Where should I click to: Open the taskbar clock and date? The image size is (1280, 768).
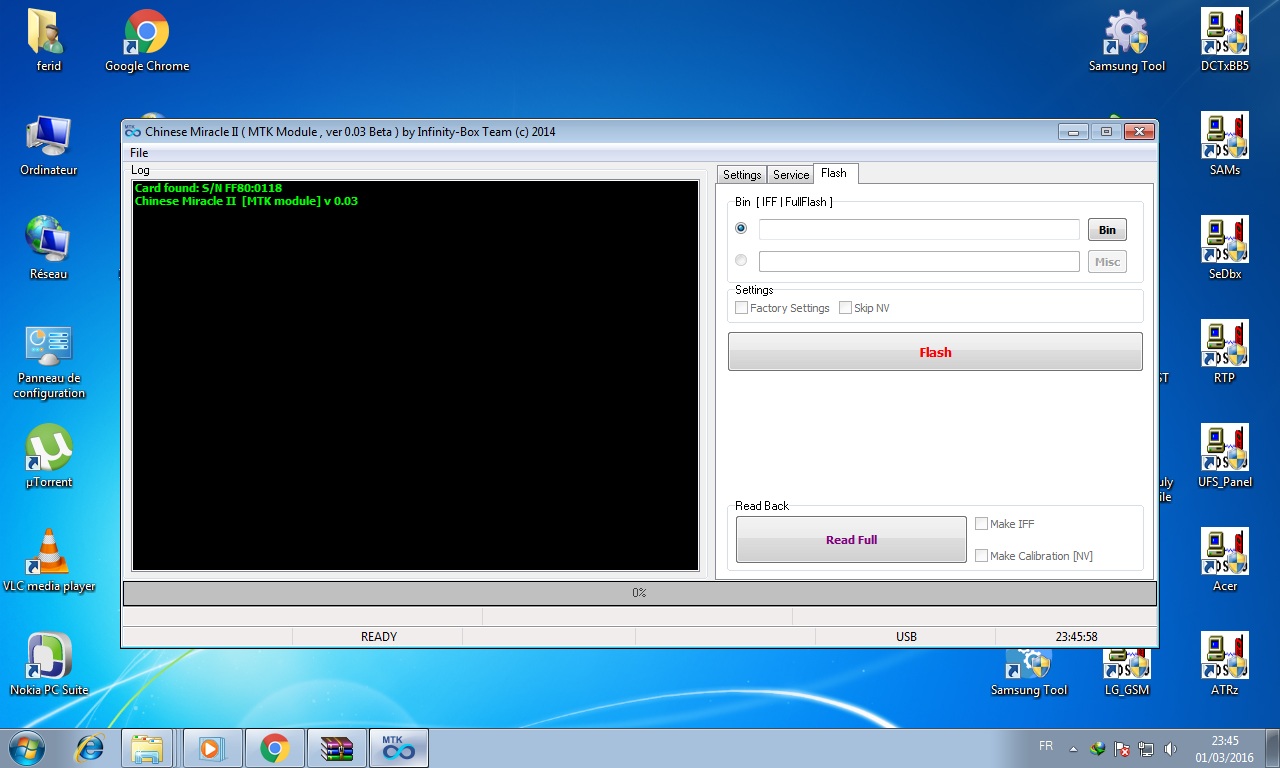1225,748
